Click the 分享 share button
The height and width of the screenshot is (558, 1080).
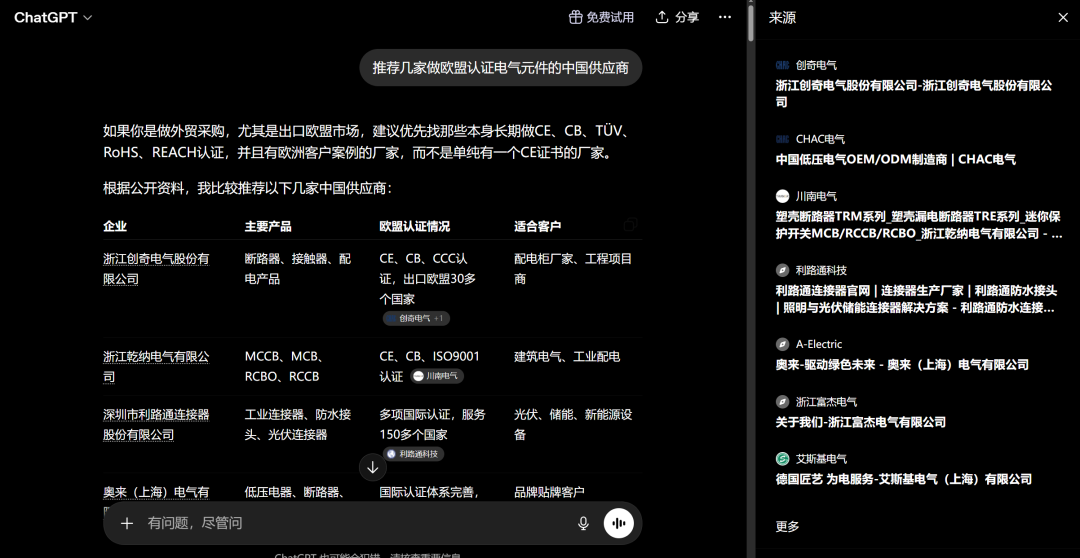tap(677, 17)
